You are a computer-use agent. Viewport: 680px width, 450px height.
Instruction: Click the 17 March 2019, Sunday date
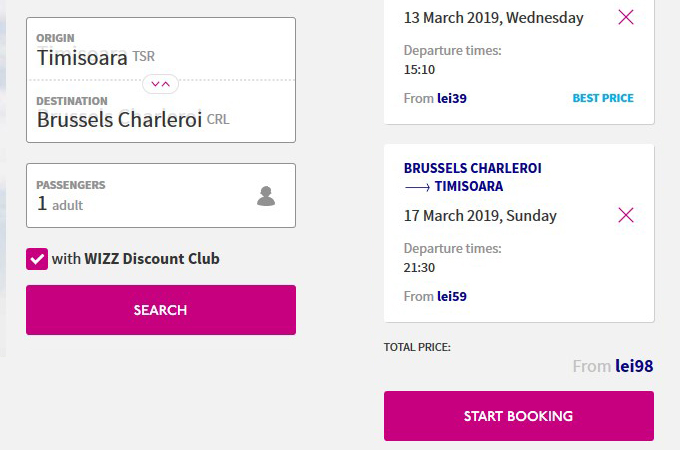pos(480,215)
